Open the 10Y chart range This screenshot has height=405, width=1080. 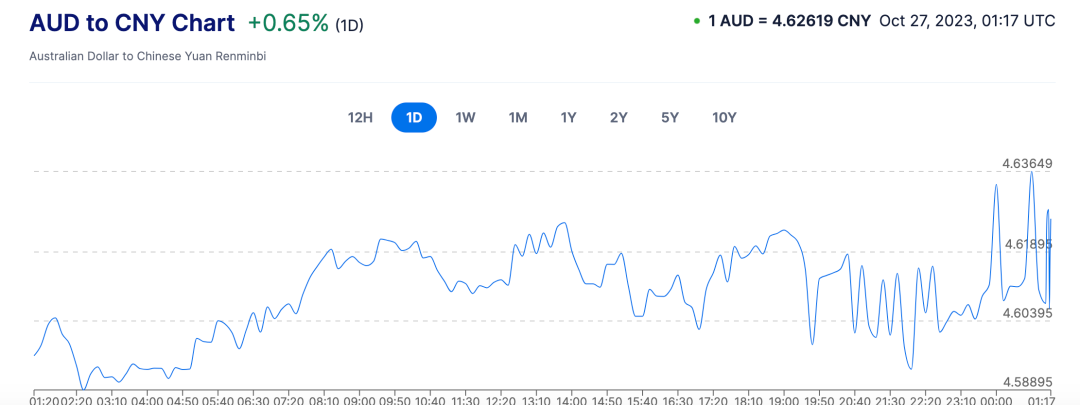[x=724, y=117]
